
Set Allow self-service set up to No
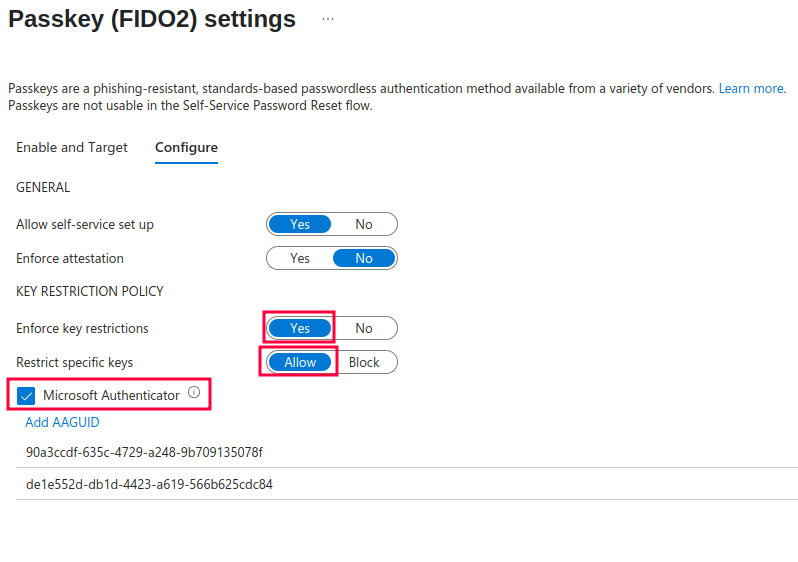[364, 224]
